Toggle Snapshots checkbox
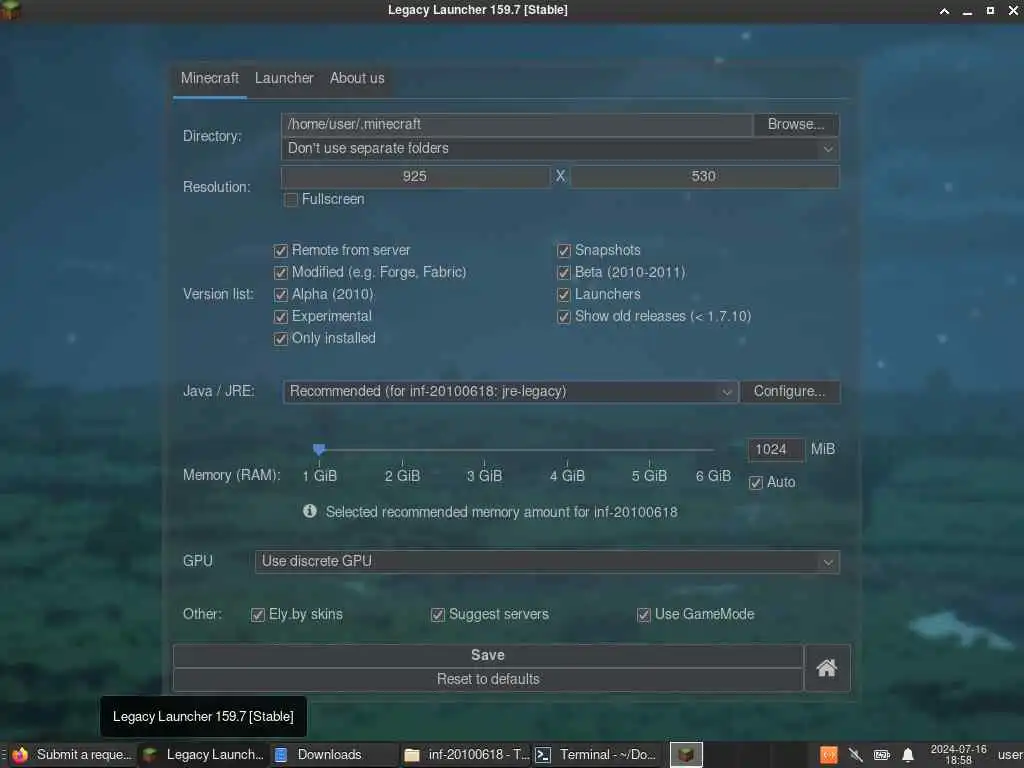The width and height of the screenshot is (1024, 768). click(x=564, y=251)
